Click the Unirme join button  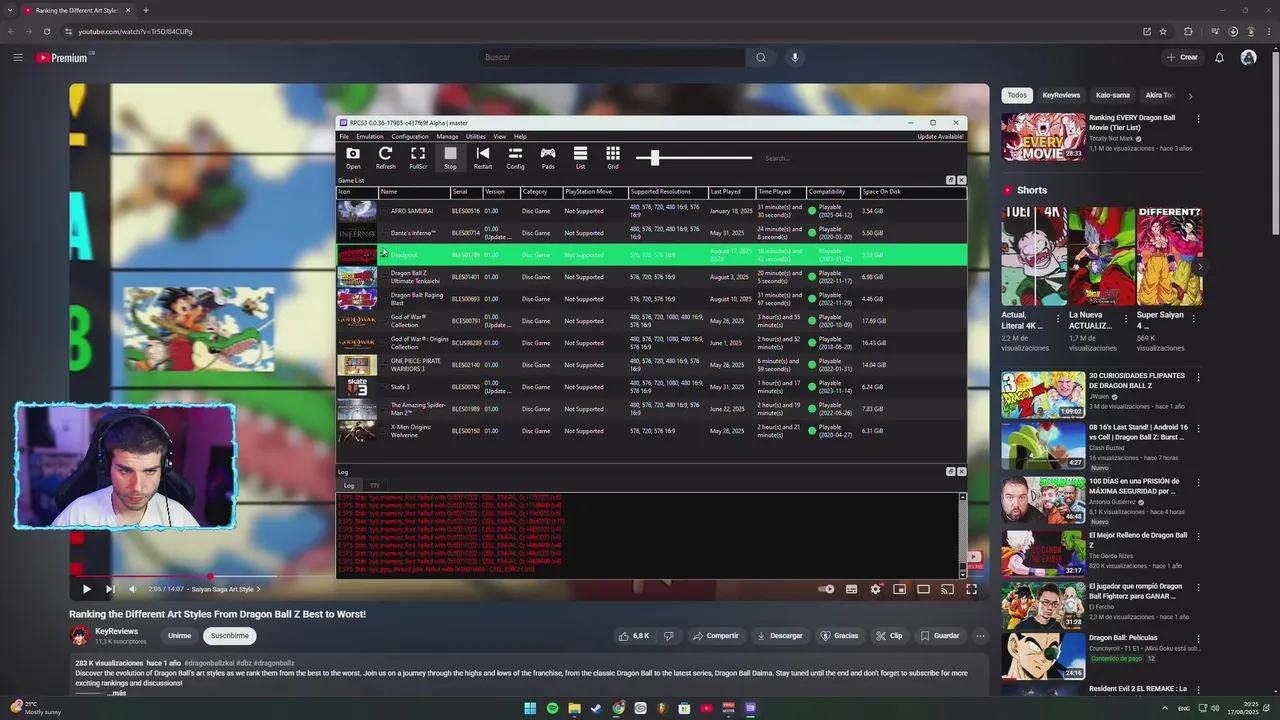[x=179, y=636]
